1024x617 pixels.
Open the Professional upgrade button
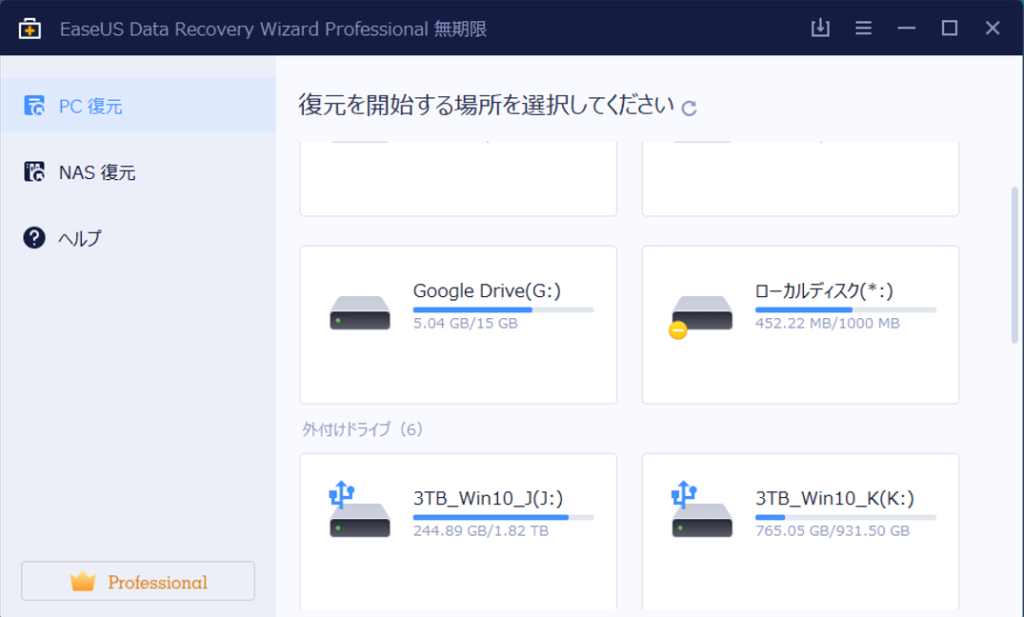click(x=137, y=581)
